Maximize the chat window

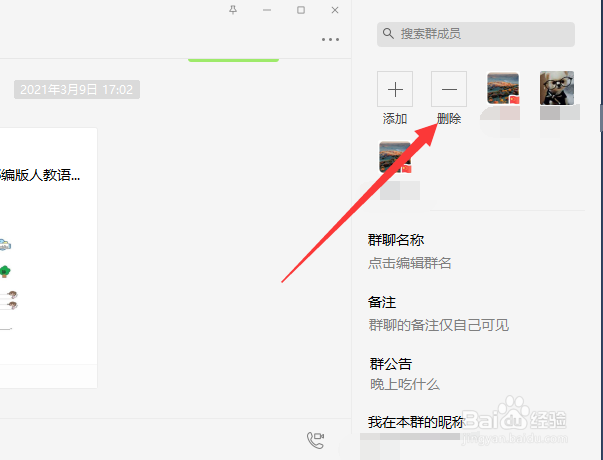(x=301, y=10)
